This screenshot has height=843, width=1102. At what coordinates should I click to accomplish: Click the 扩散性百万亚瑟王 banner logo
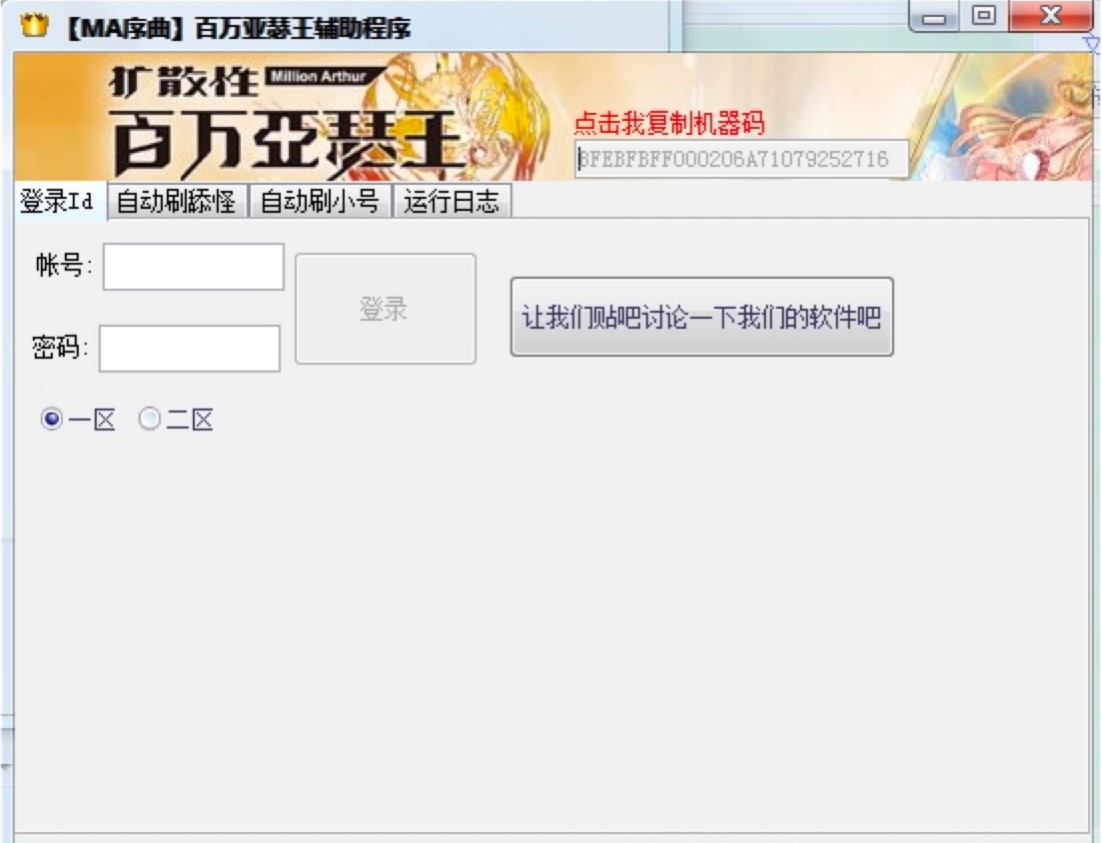coord(288,120)
